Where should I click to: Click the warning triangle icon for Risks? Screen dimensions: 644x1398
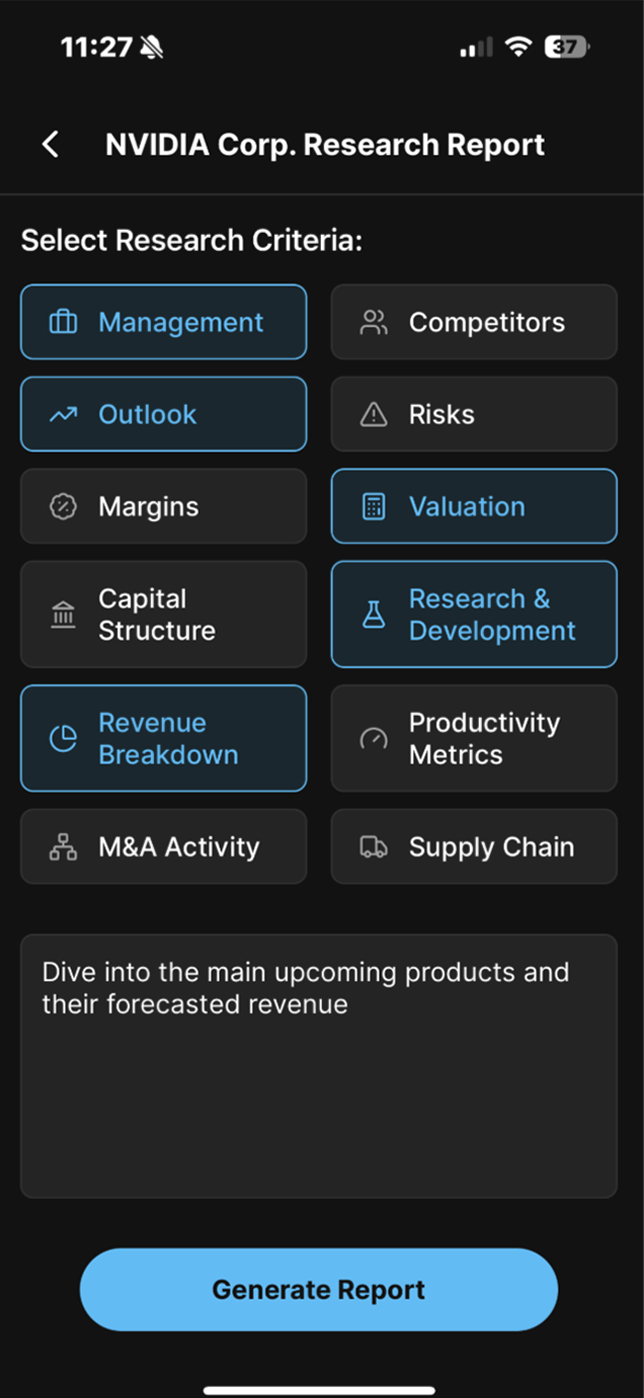click(x=373, y=415)
